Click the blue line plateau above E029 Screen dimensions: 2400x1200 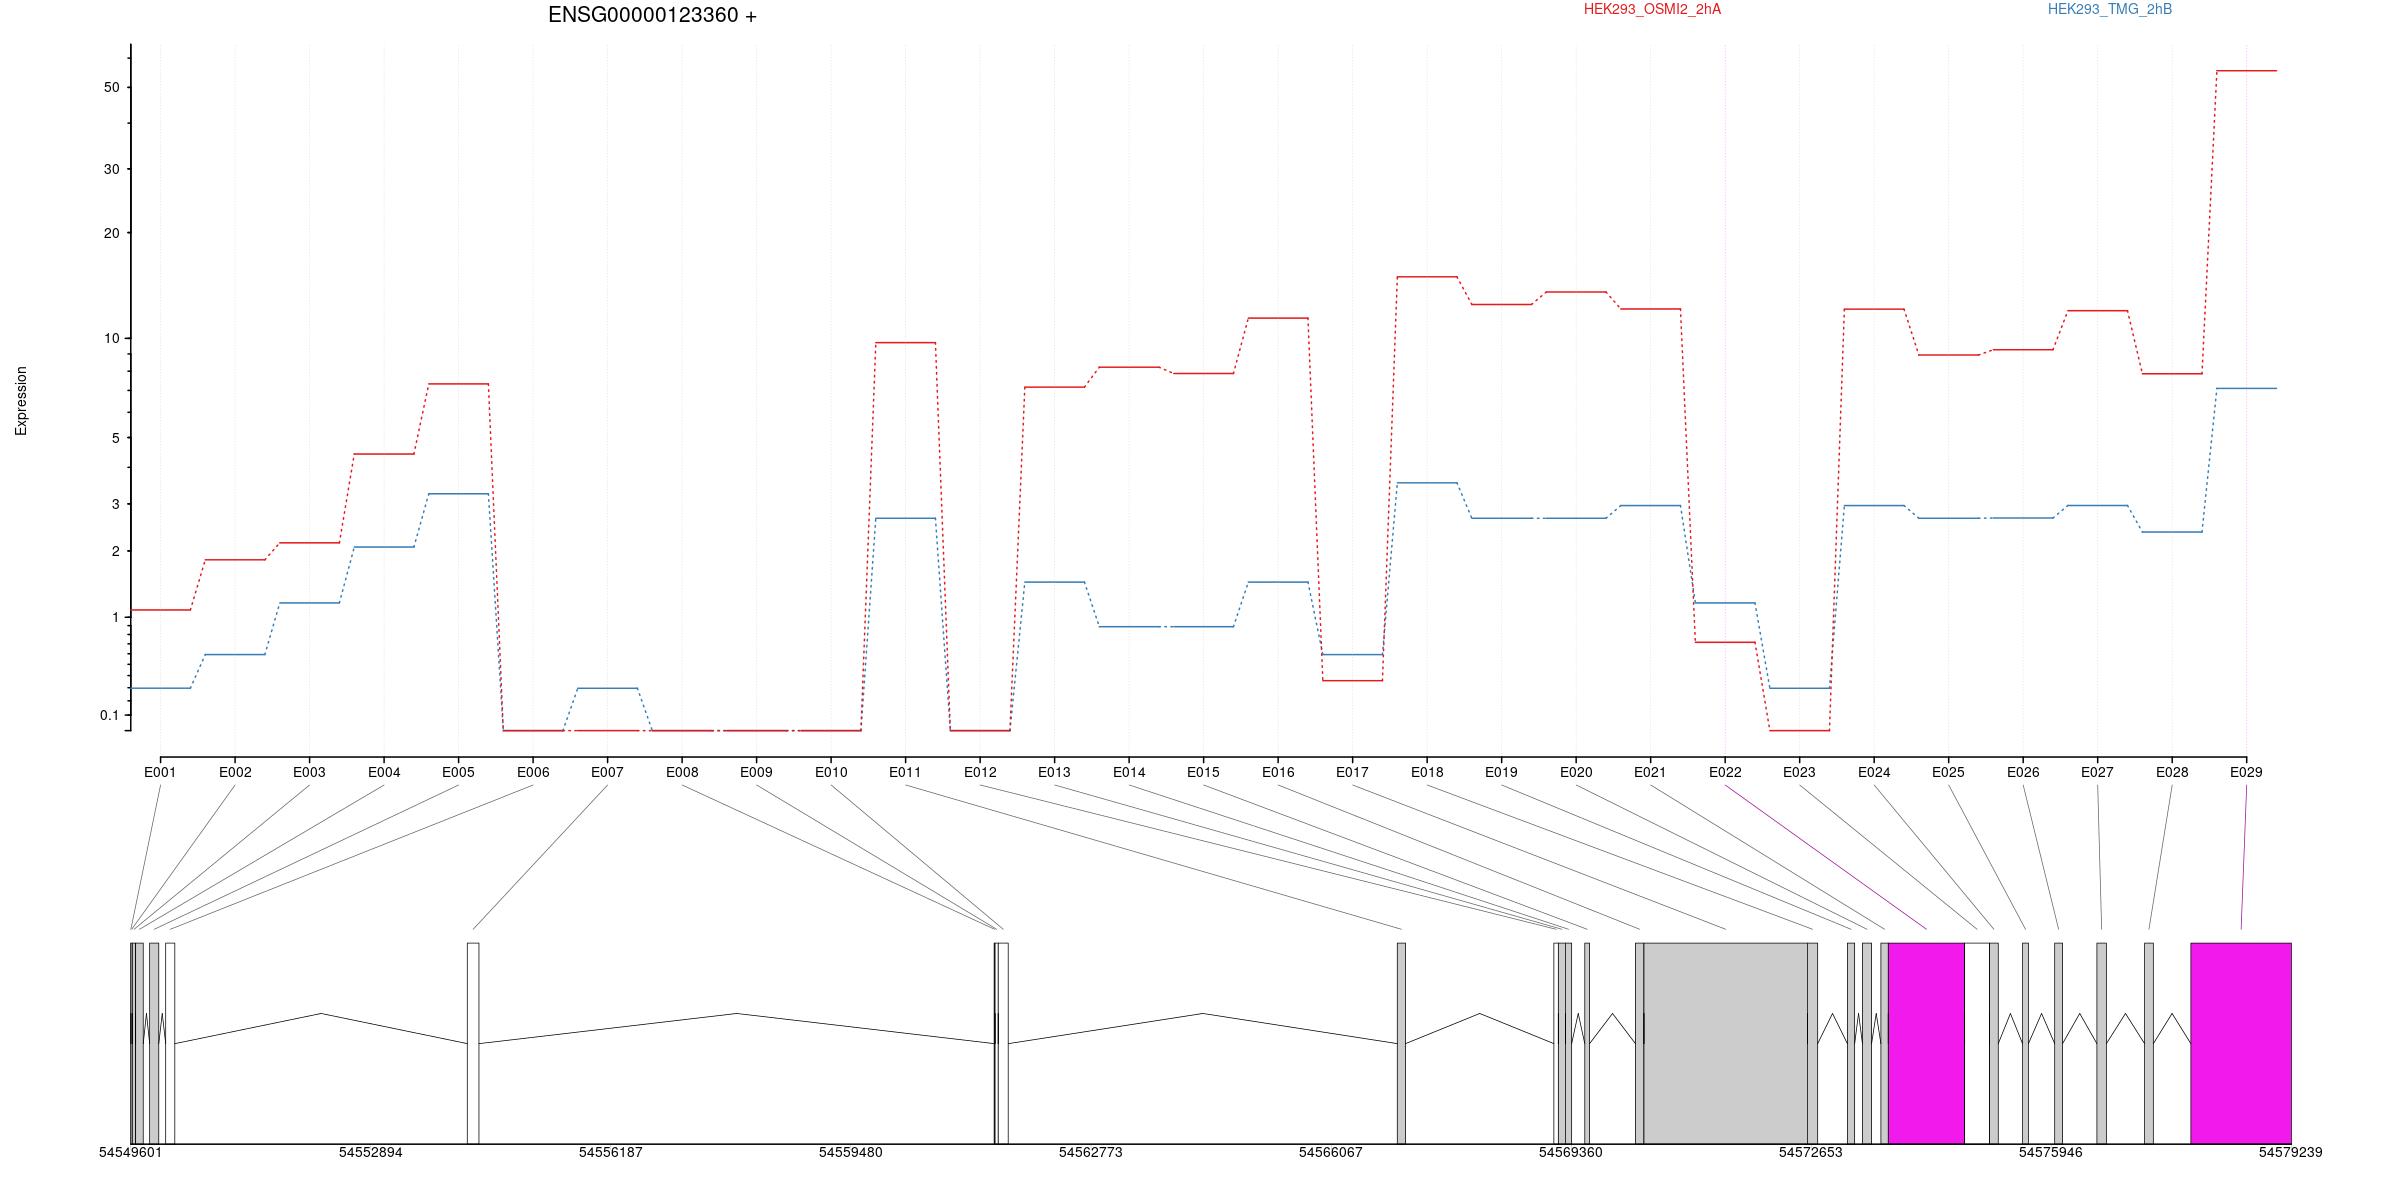(2246, 388)
